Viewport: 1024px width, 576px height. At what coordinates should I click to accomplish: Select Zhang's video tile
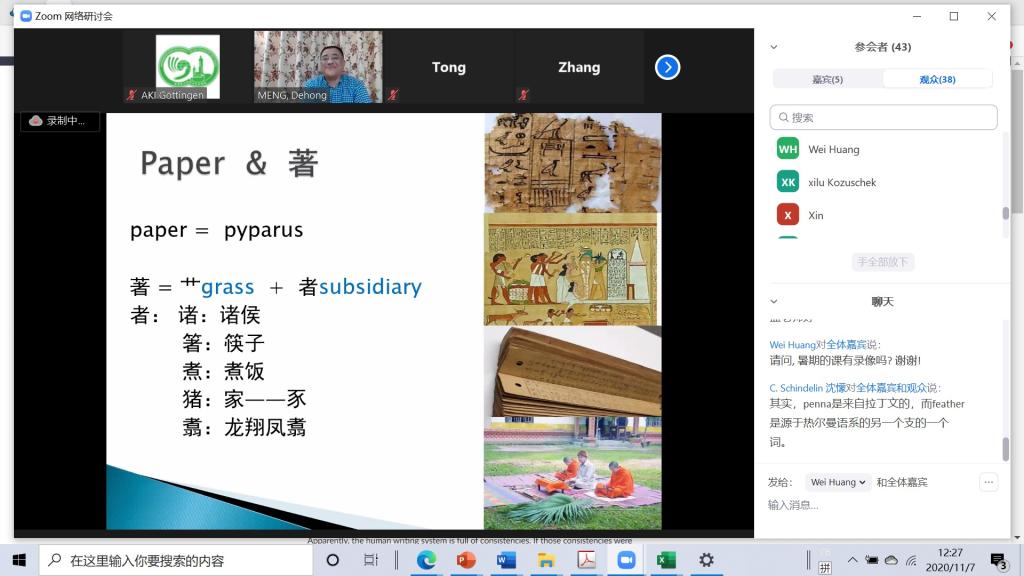point(579,67)
